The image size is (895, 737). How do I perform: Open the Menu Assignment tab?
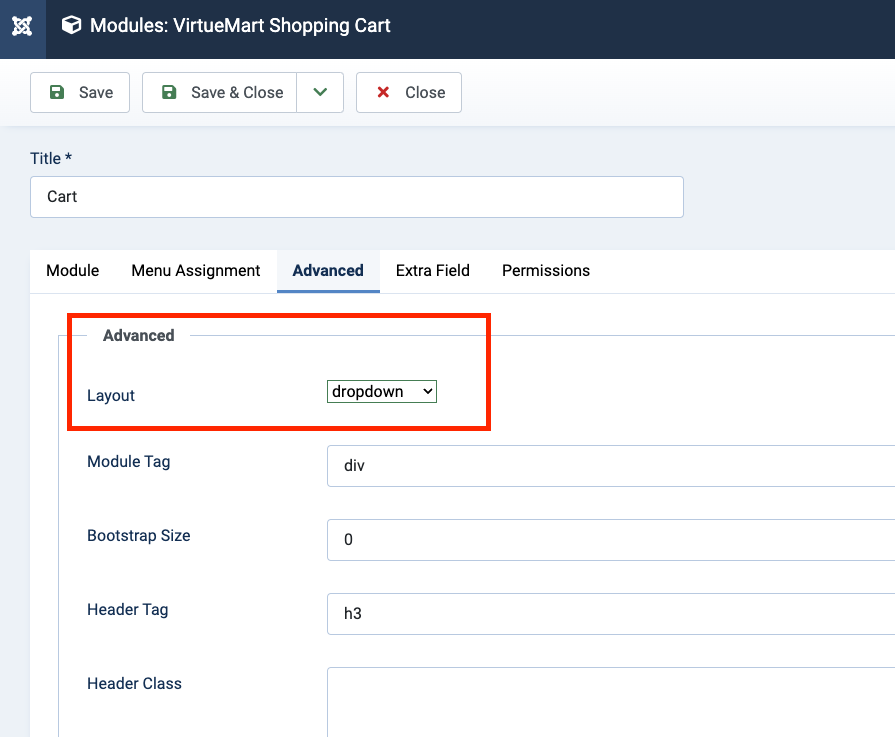[196, 270]
